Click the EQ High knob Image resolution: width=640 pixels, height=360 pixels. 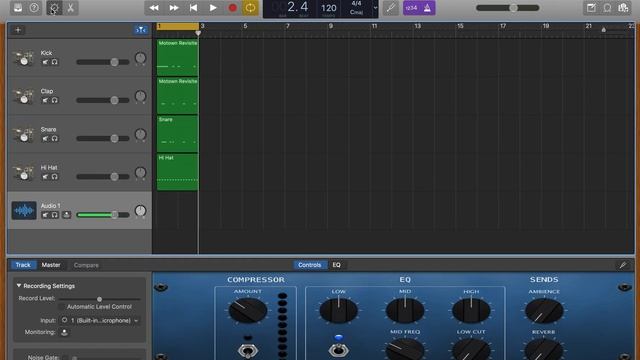click(471, 311)
